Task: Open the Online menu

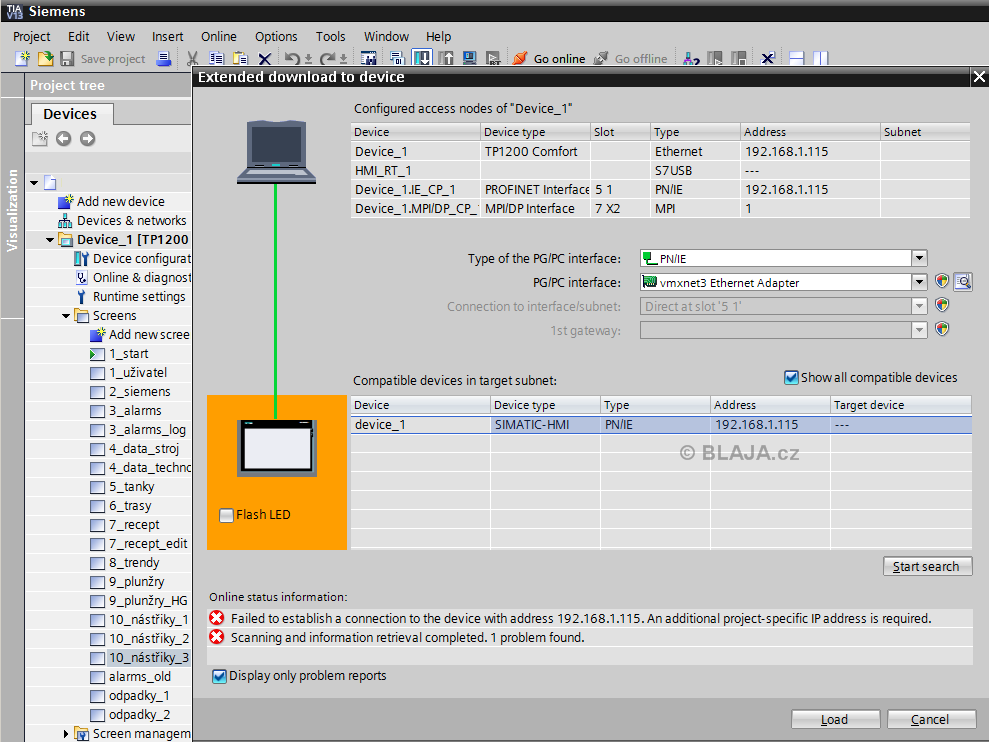Action: click(x=219, y=37)
